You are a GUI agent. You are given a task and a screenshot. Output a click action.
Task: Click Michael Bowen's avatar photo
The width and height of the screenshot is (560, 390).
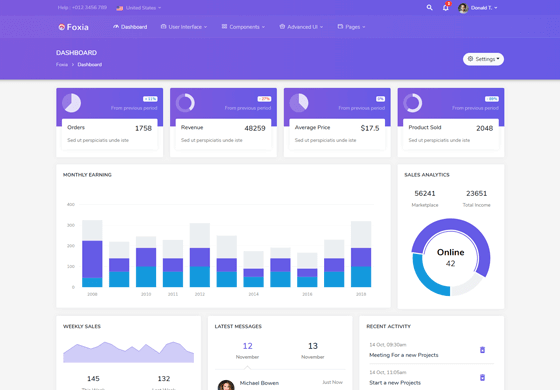[x=226, y=385]
